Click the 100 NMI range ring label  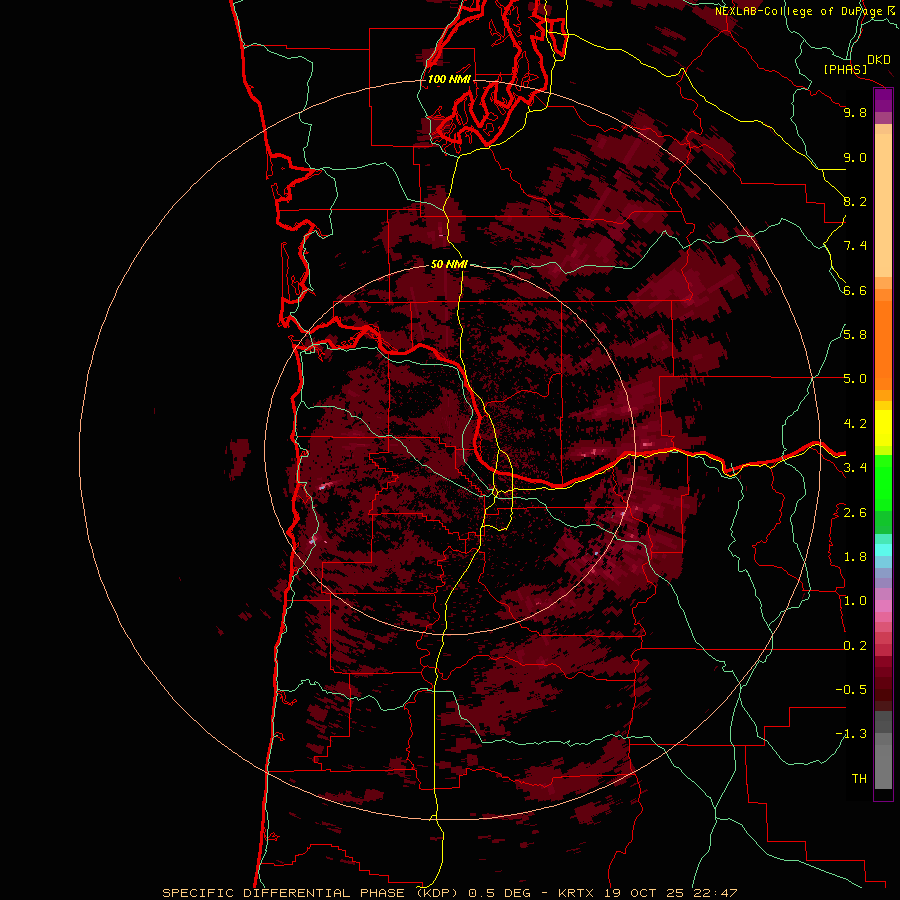pos(449,79)
